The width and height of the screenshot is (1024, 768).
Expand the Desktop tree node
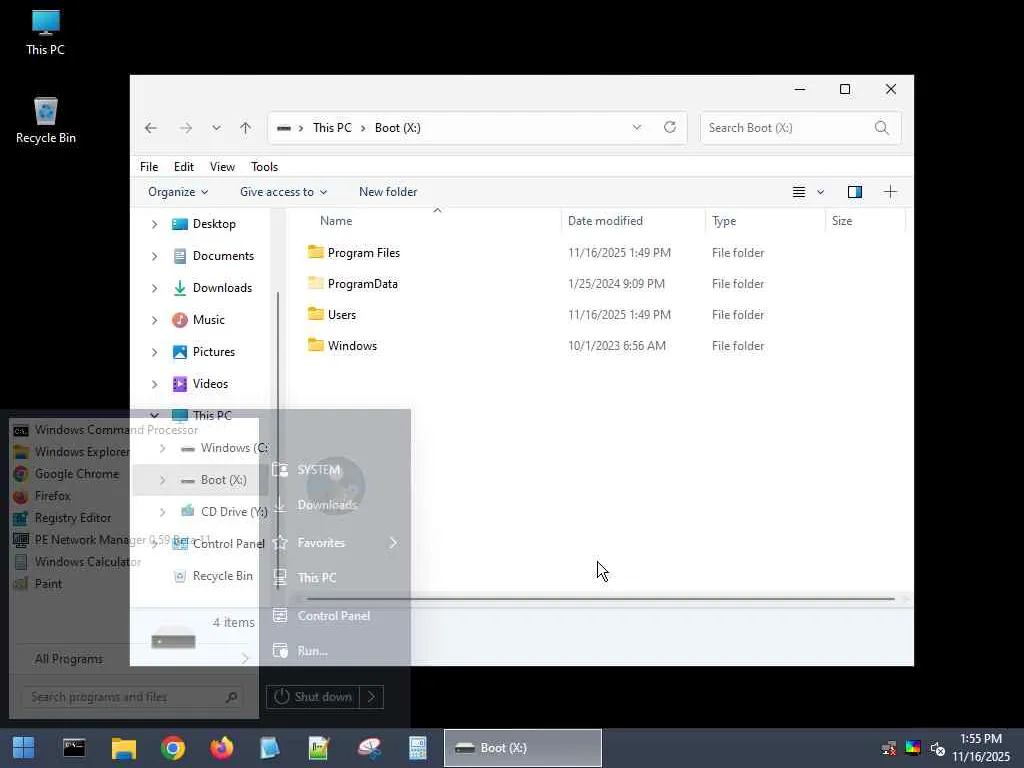coord(154,224)
